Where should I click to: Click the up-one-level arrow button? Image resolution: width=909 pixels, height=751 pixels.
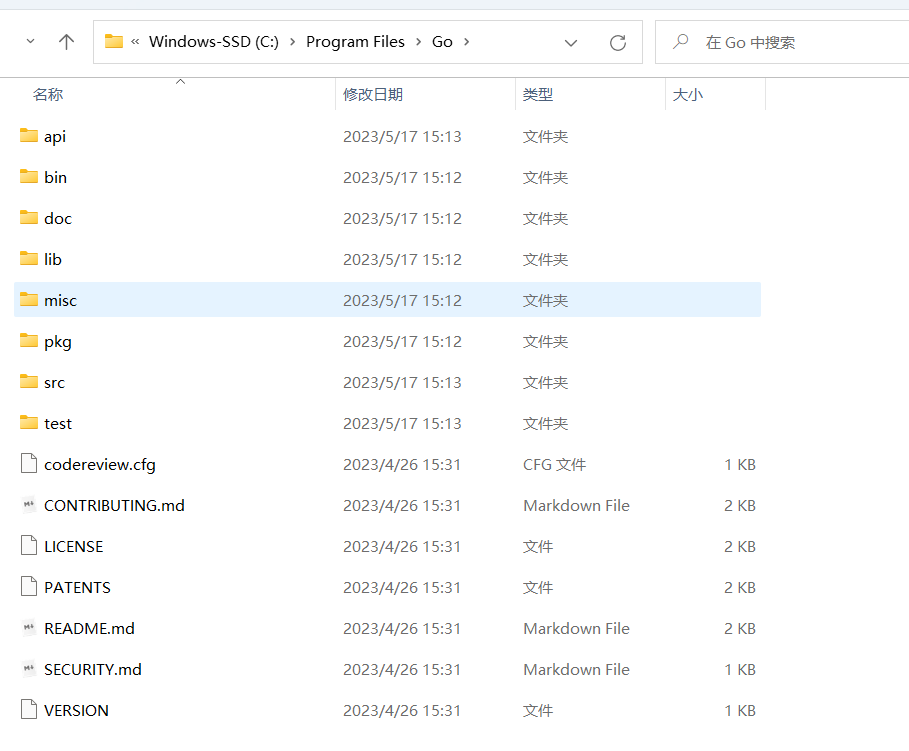point(66,42)
